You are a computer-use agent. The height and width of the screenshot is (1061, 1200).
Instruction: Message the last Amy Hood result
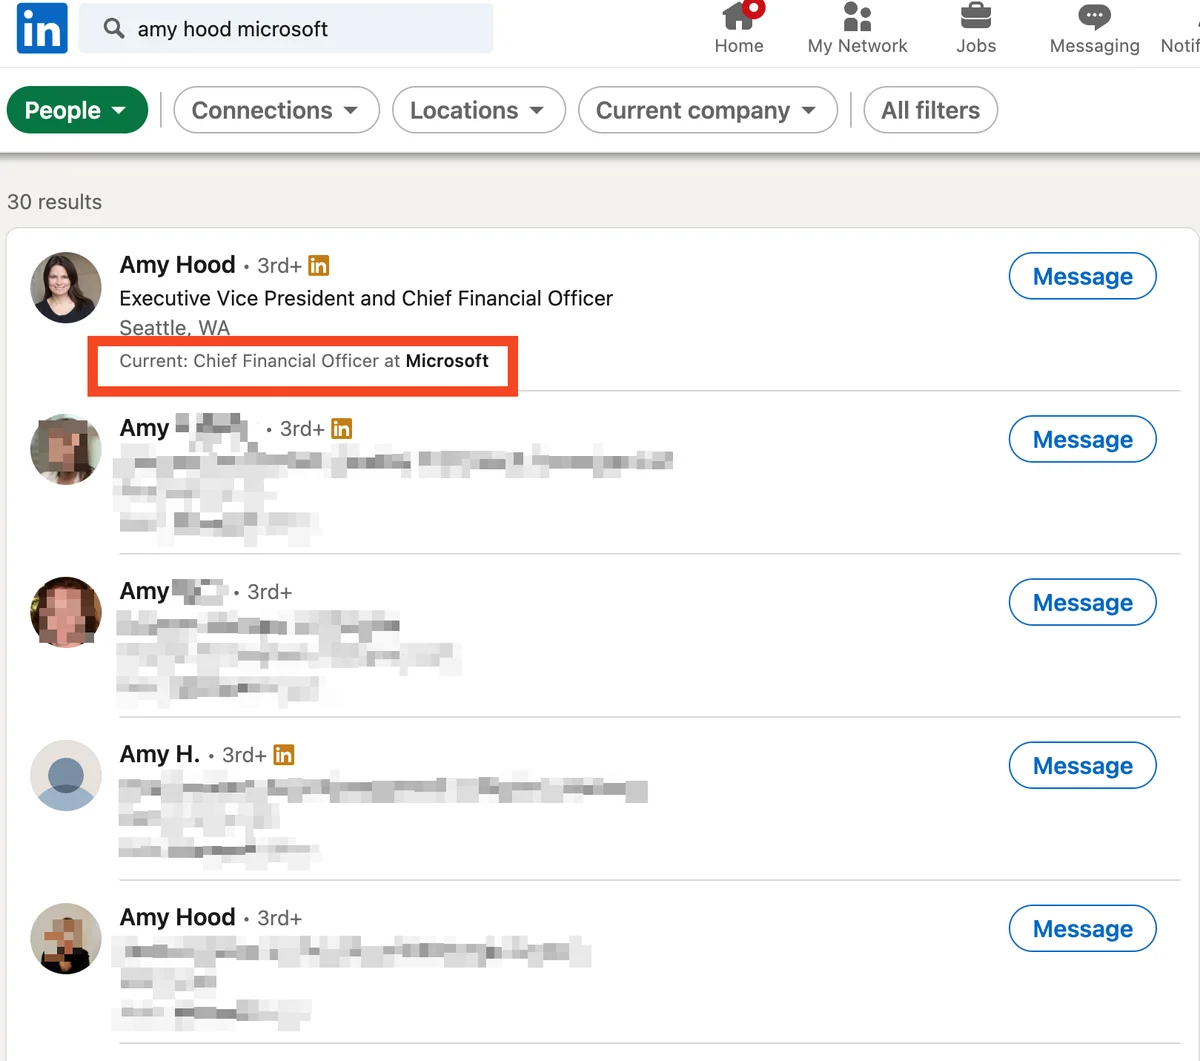pyautogui.click(x=1082, y=928)
